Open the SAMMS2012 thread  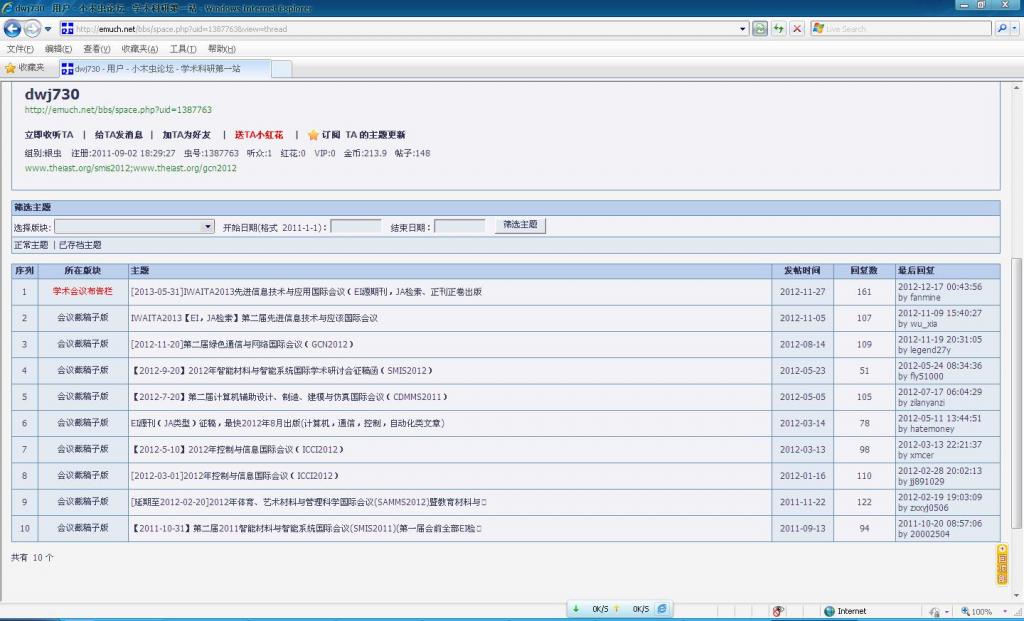[309, 502]
